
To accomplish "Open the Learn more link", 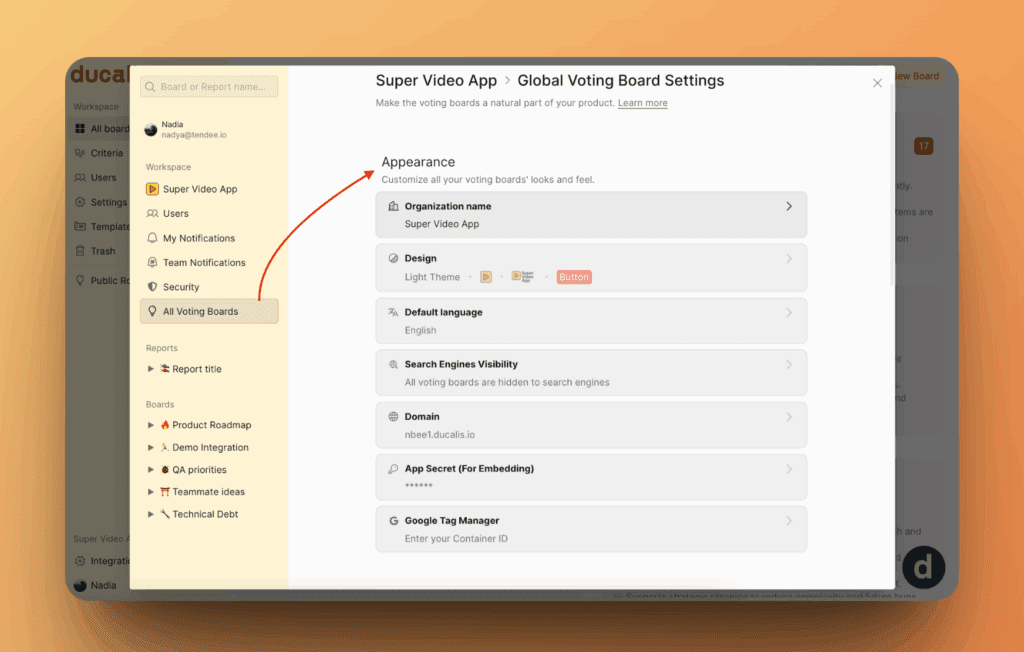I will pyautogui.click(x=642, y=103).
